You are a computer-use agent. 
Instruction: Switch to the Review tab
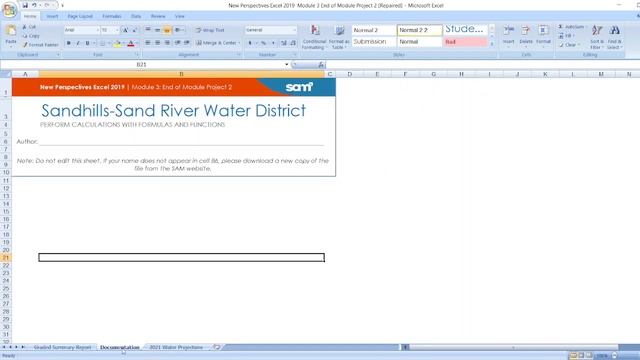pos(158,16)
